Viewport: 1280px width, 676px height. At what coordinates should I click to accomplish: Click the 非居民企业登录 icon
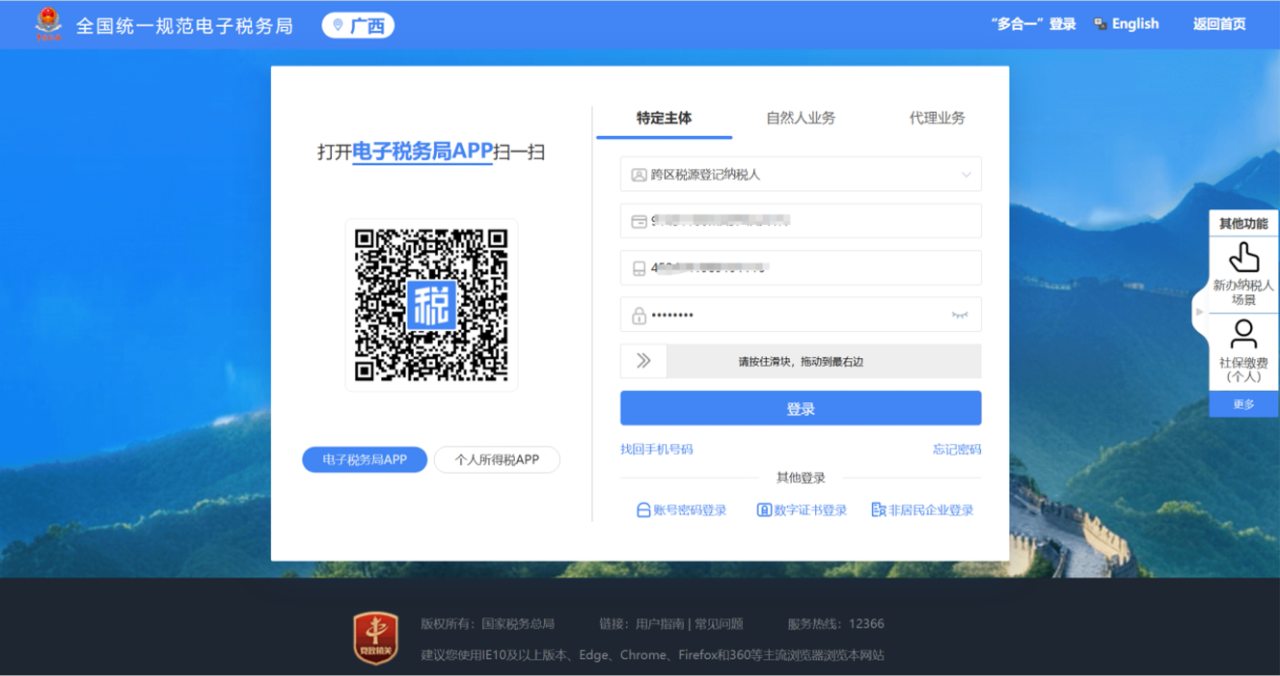(x=878, y=510)
